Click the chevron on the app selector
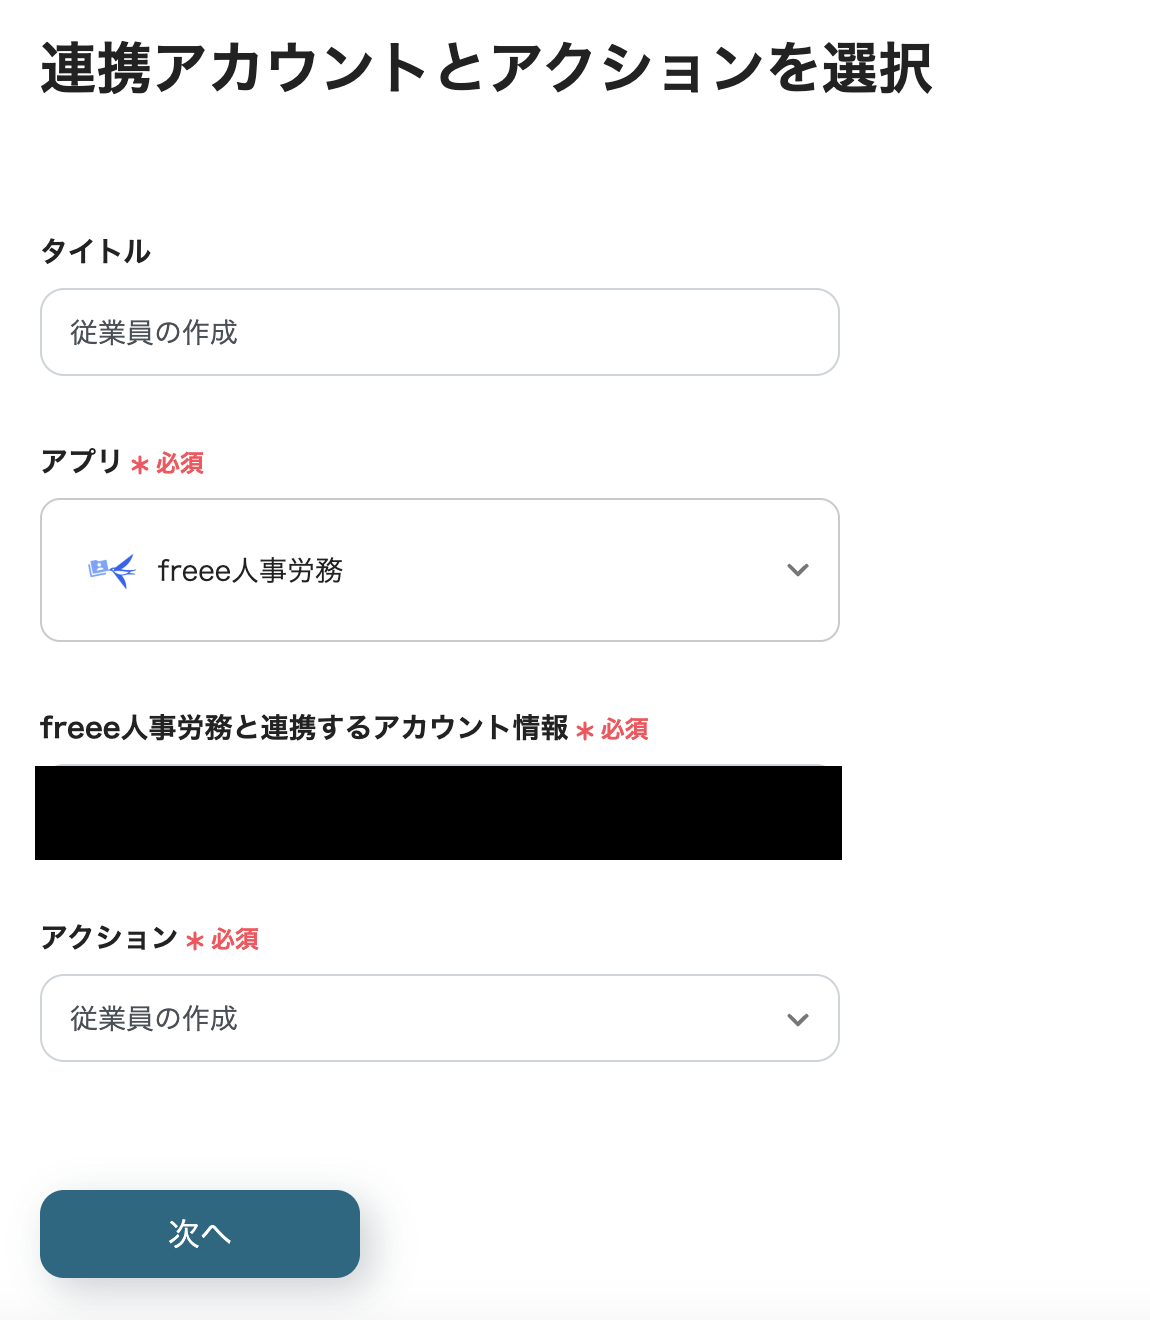Viewport: 1150px width, 1320px height. pyautogui.click(x=797, y=570)
